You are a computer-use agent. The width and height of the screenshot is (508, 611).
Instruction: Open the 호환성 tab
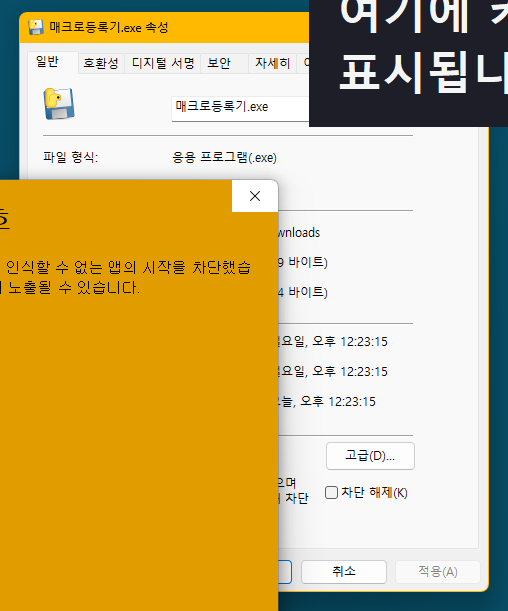click(101, 63)
